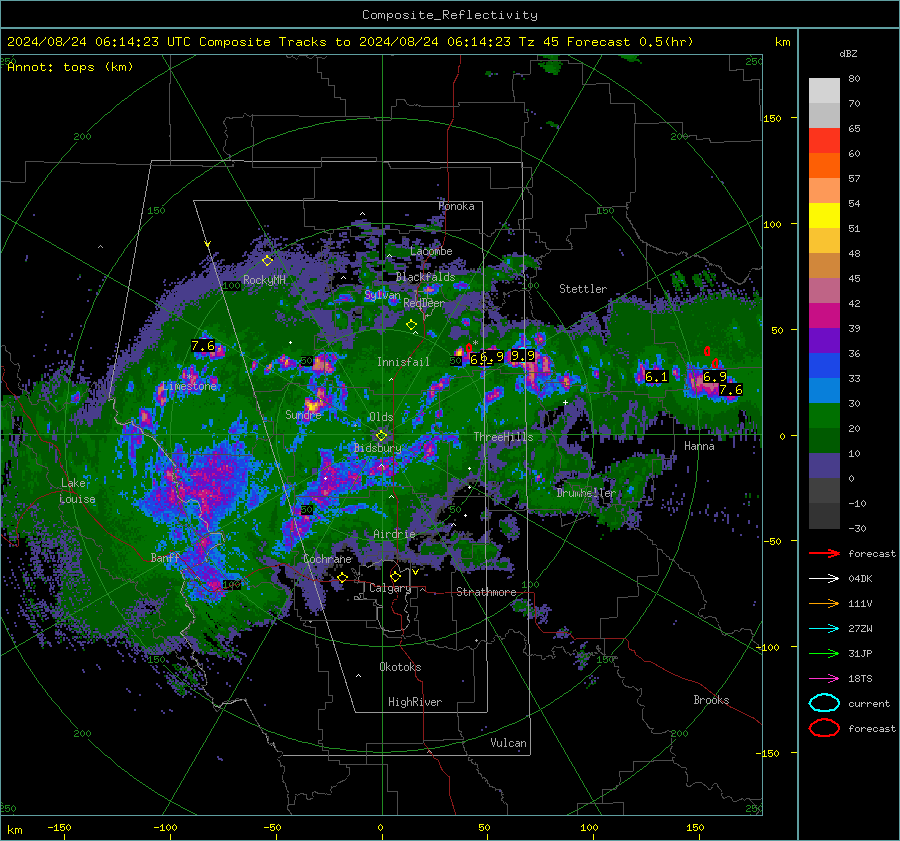900x841 pixels.
Task: Click the Banff label
Action: tap(165, 558)
